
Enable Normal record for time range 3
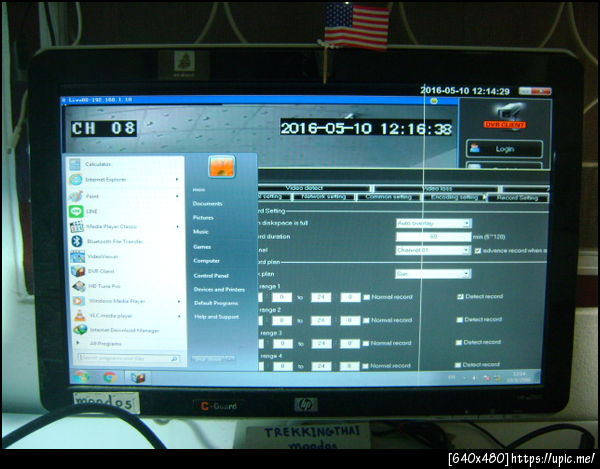(x=366, y=343)
